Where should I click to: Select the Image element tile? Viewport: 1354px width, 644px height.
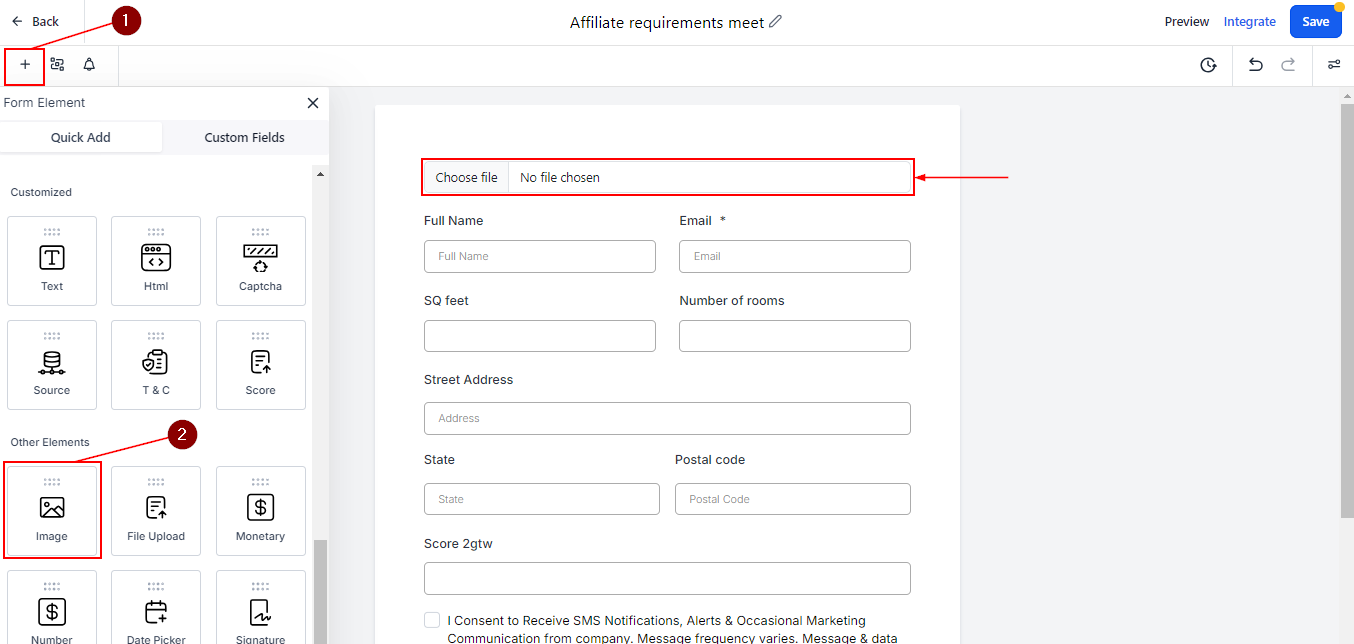click(x=52, y=511)
